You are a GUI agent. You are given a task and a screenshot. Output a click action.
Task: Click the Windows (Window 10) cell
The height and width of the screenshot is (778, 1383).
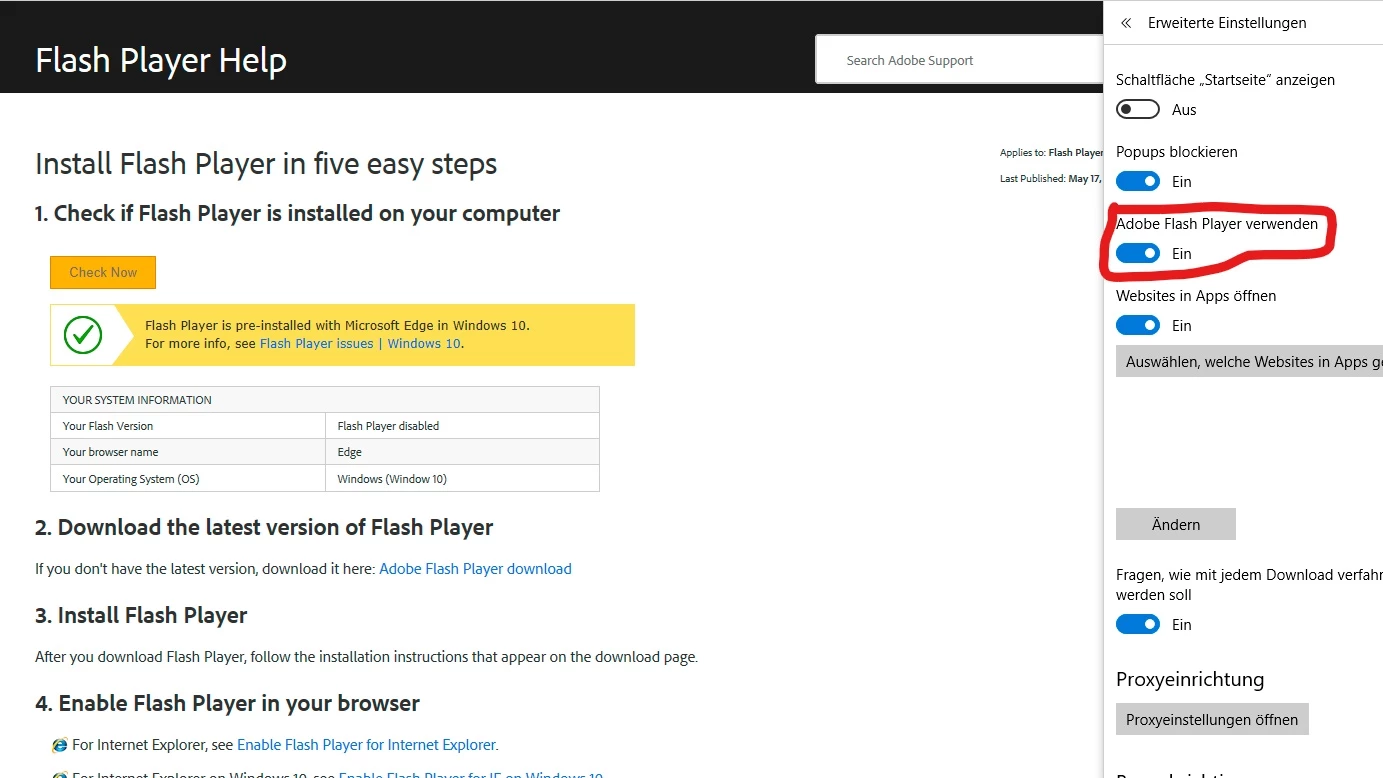[x=462, y=479]
